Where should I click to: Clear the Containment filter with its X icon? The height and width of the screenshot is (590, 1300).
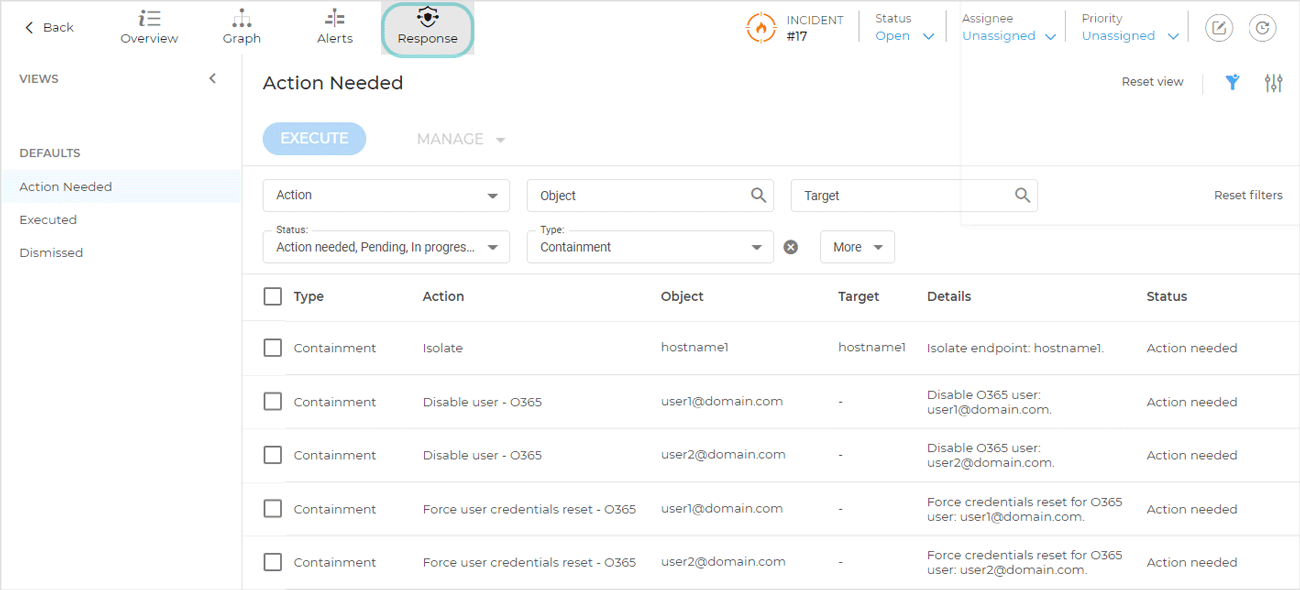[791, 246]
